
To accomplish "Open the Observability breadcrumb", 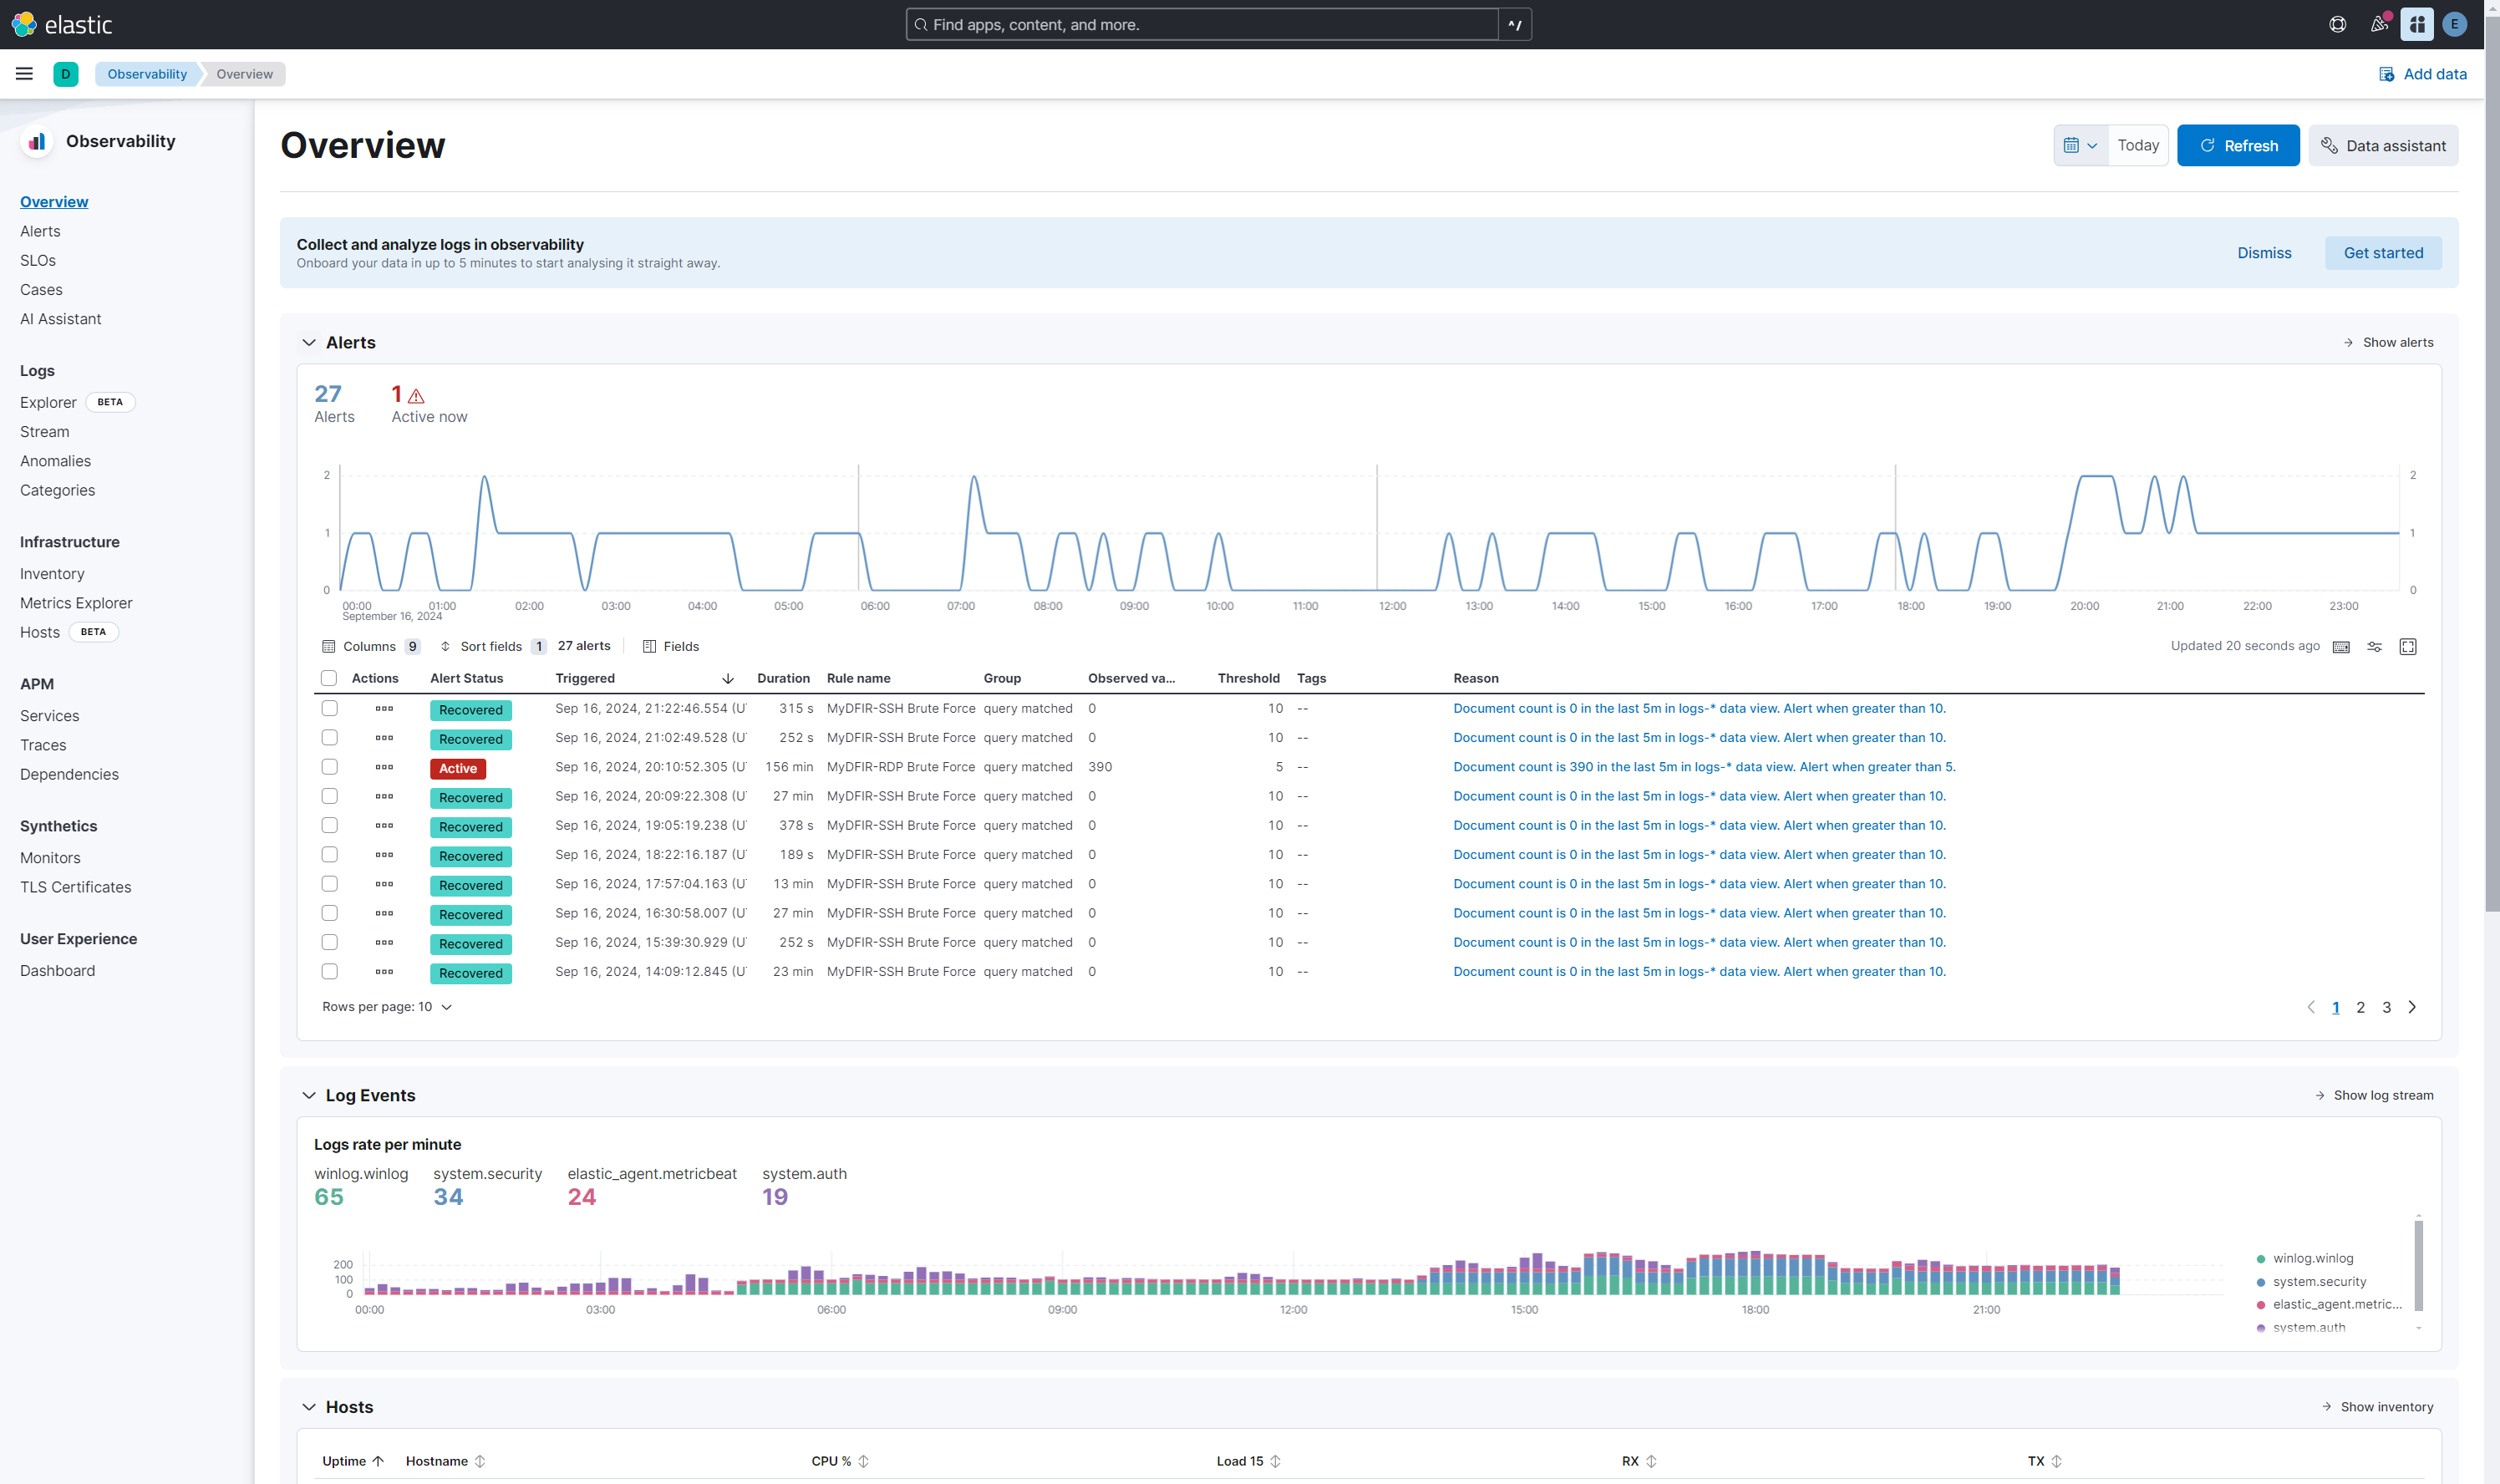I will 146,73.
